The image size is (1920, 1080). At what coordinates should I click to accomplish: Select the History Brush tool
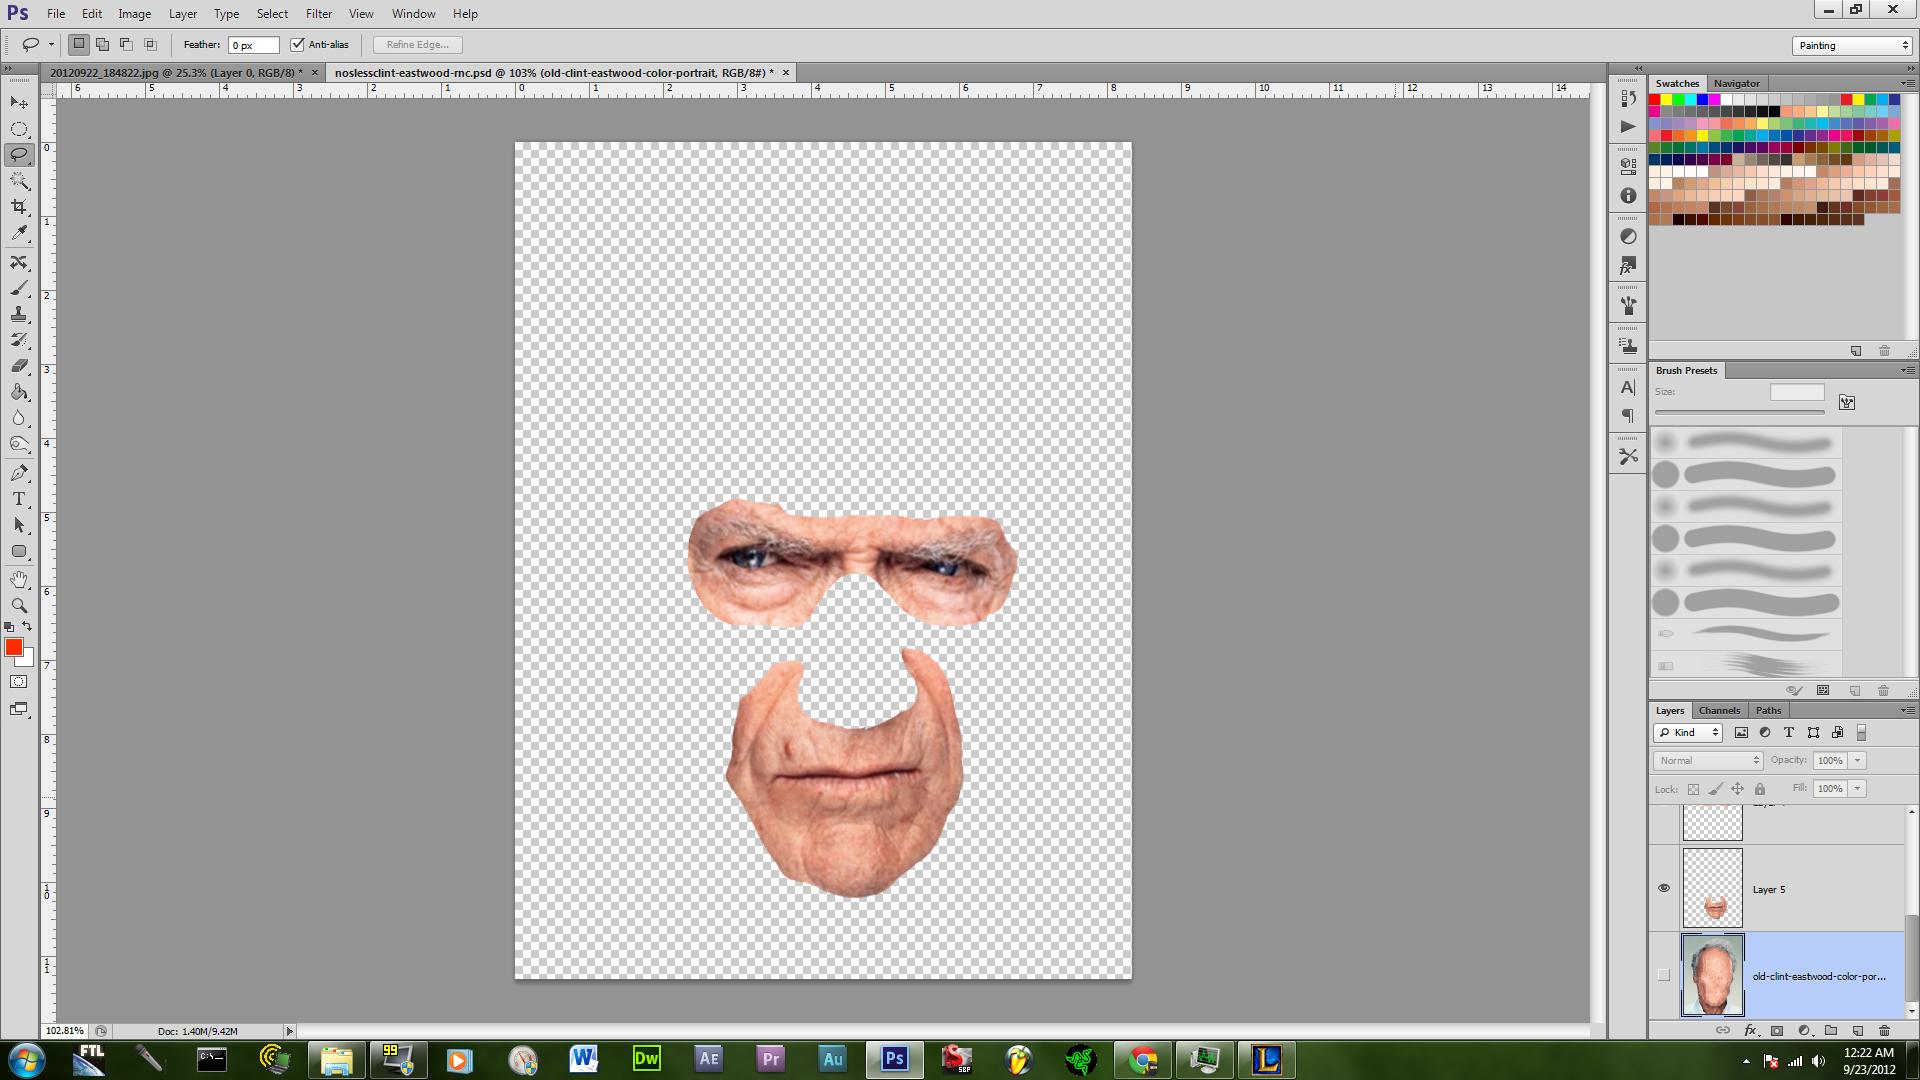tap(19, 341)
